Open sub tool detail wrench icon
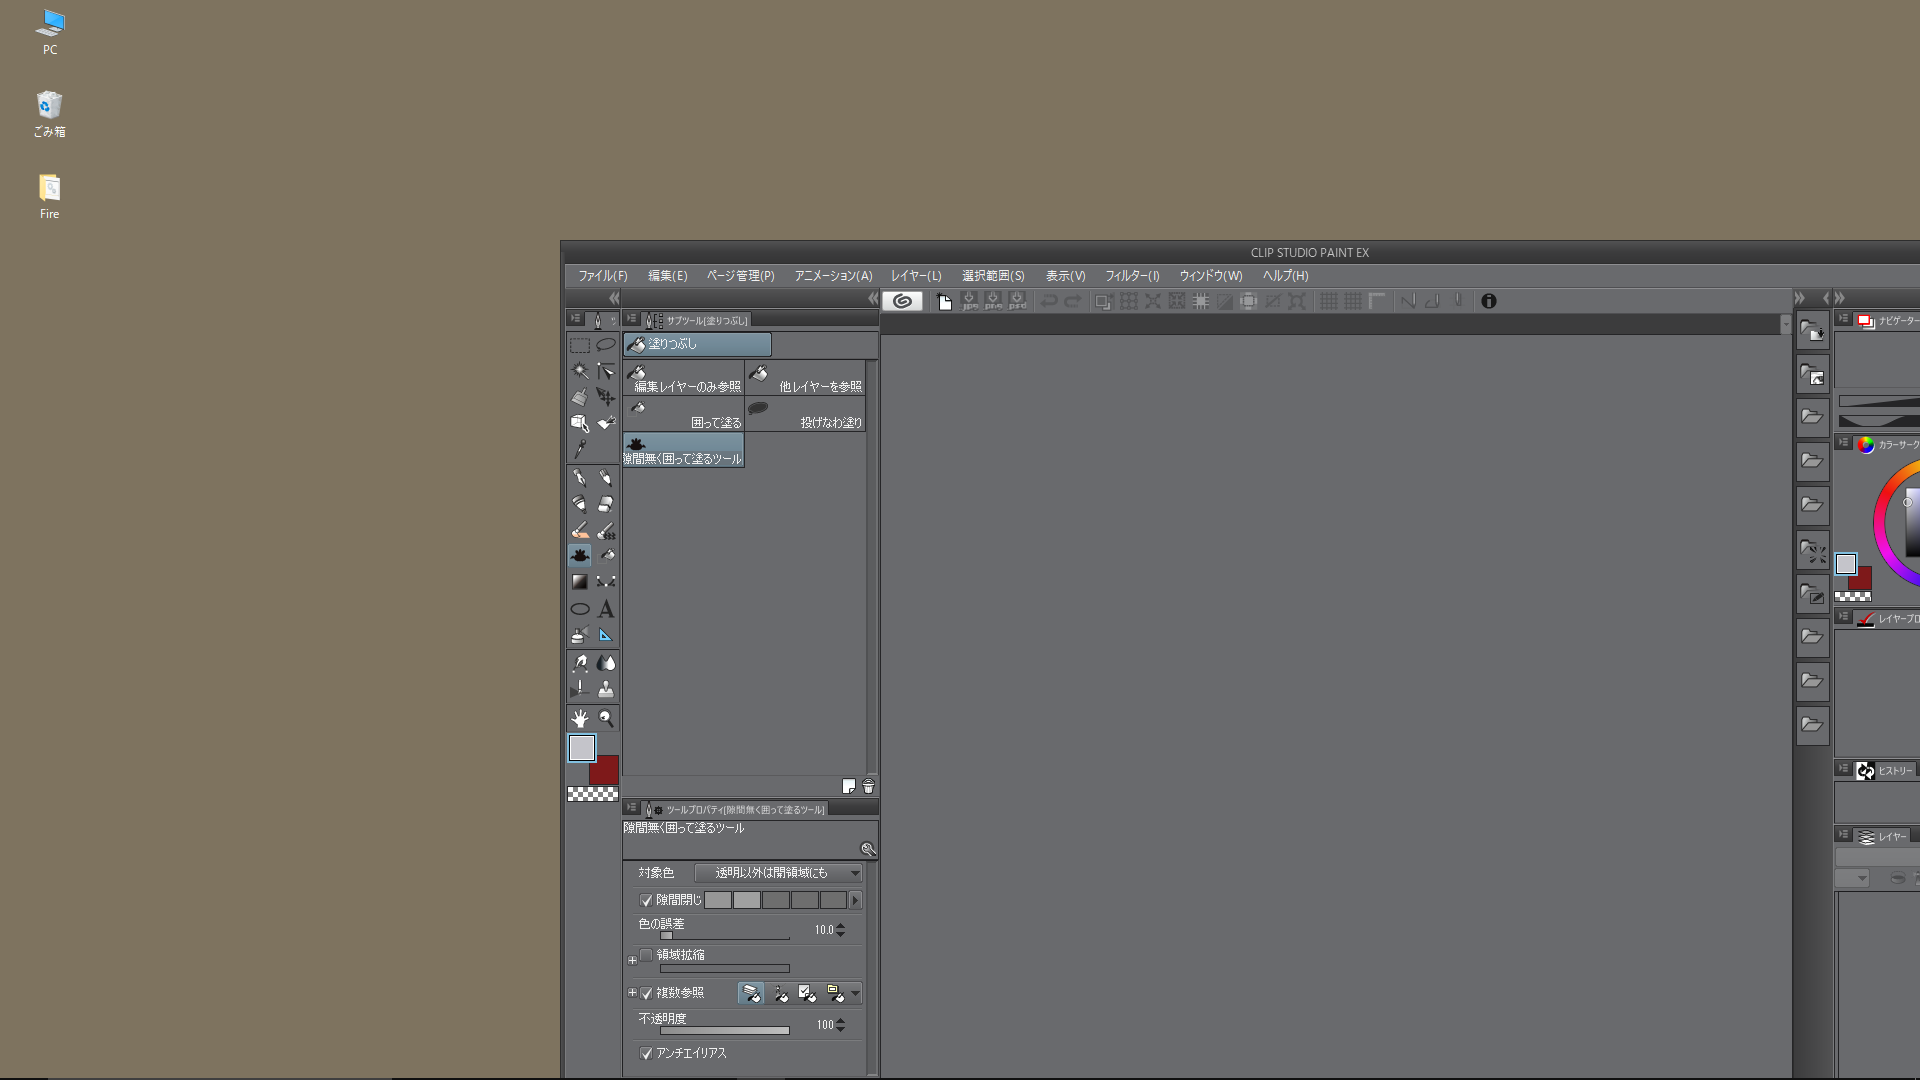The image size is (1920, 1080). coord(868,849)
